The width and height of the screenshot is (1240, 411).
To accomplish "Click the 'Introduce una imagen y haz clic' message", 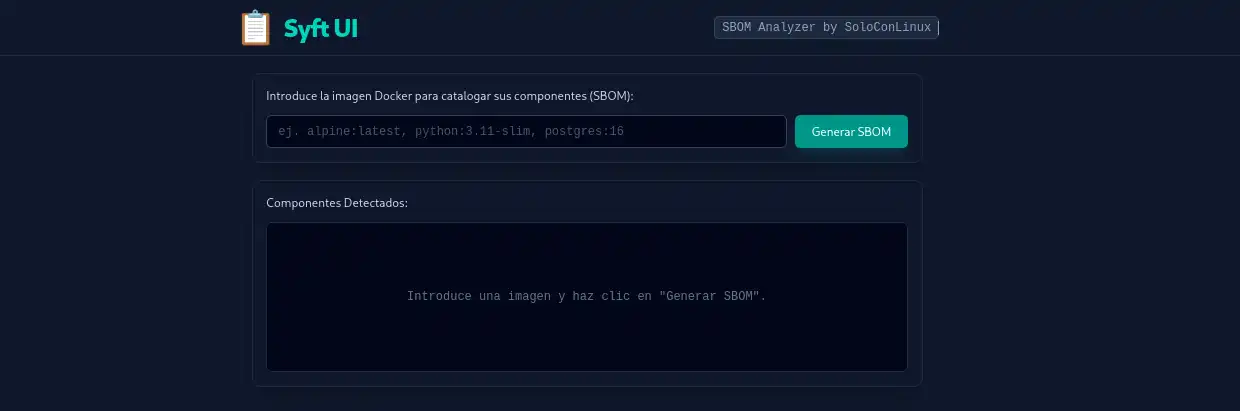I will tap(587, 297).
